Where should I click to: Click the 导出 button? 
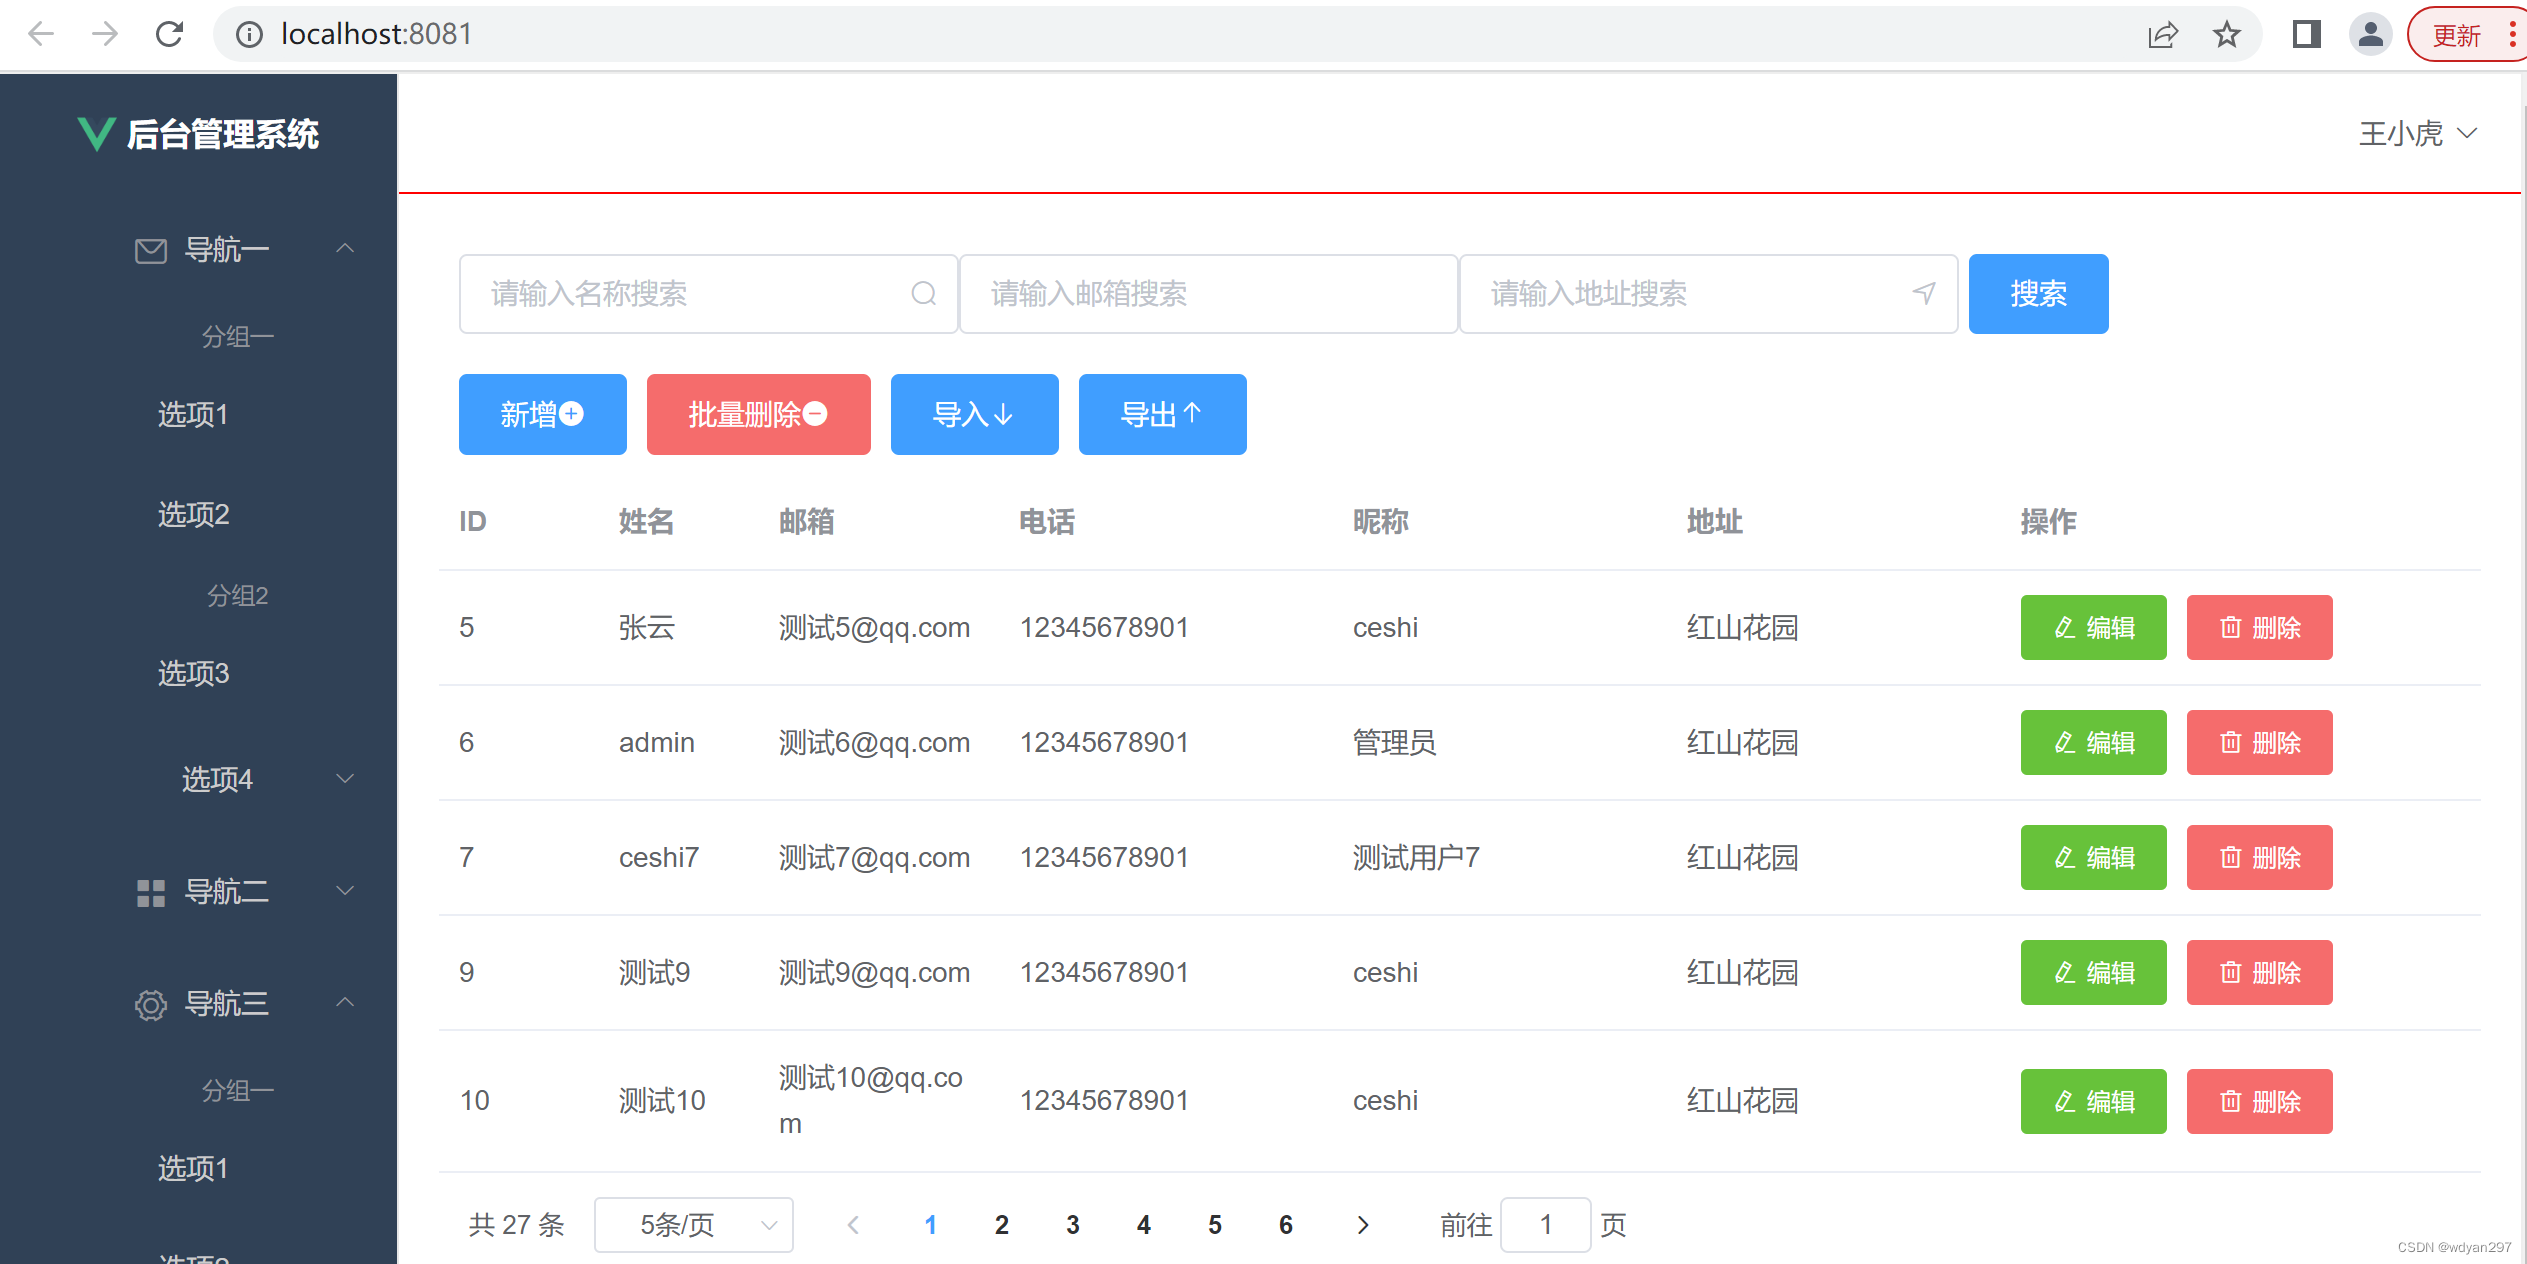point(1162,415)
